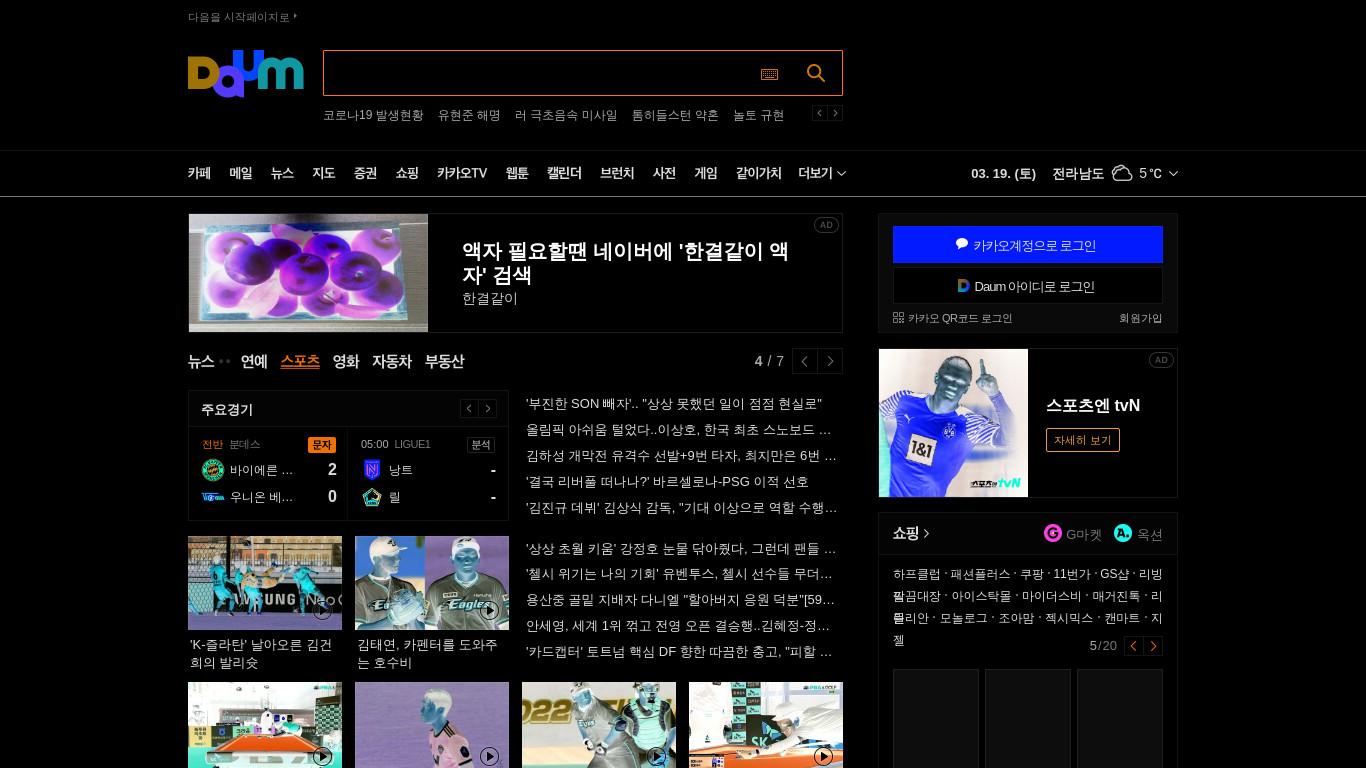Click the Daum logo
1366x768 pixels.
[245, 73]
